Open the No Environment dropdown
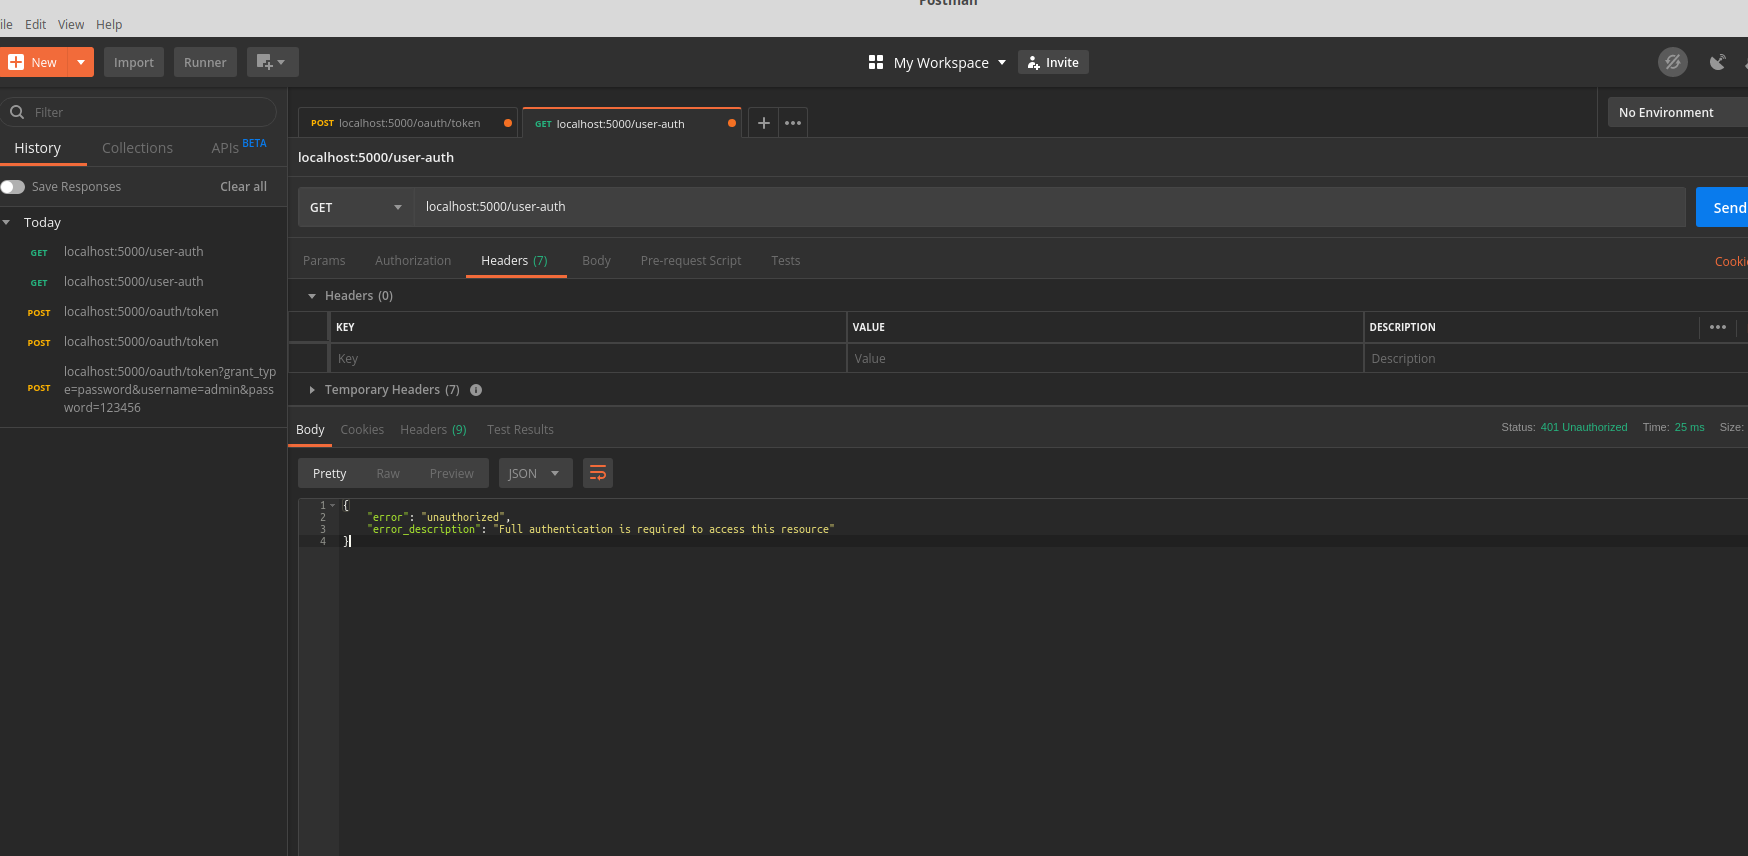The width and height of the screenshot is (1748, 856). tap(1677, 112)
